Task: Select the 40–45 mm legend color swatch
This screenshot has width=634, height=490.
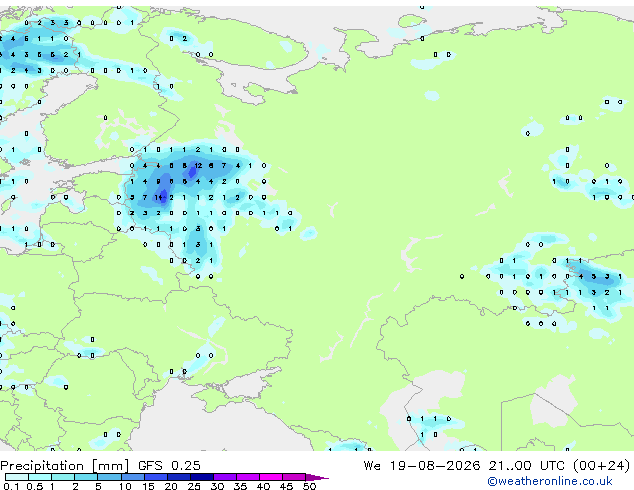Action: pos(271,477)
